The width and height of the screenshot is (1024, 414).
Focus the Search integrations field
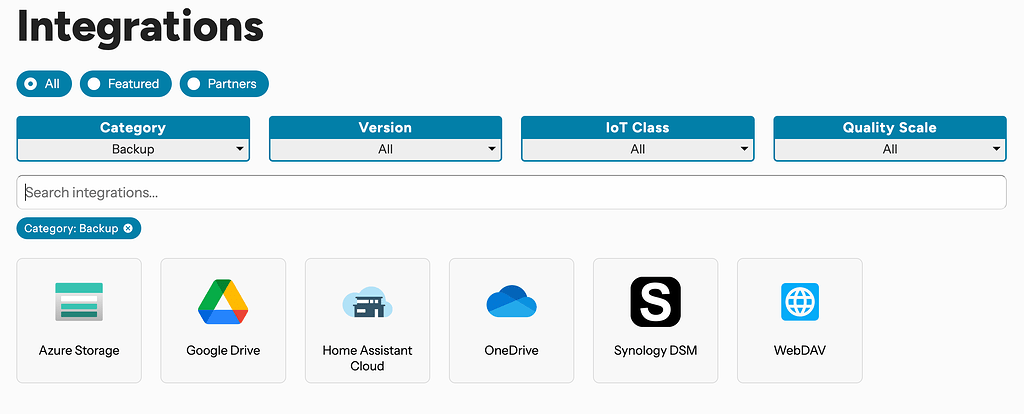(x=511, y=193)
